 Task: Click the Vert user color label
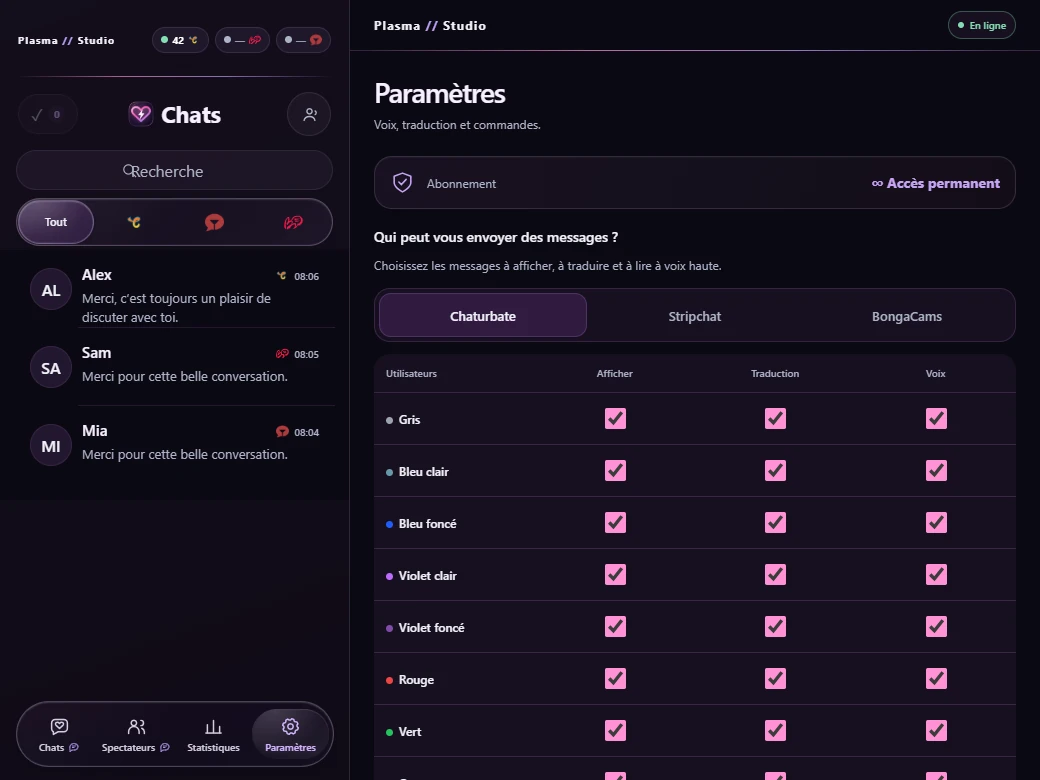tap(410, 732)
